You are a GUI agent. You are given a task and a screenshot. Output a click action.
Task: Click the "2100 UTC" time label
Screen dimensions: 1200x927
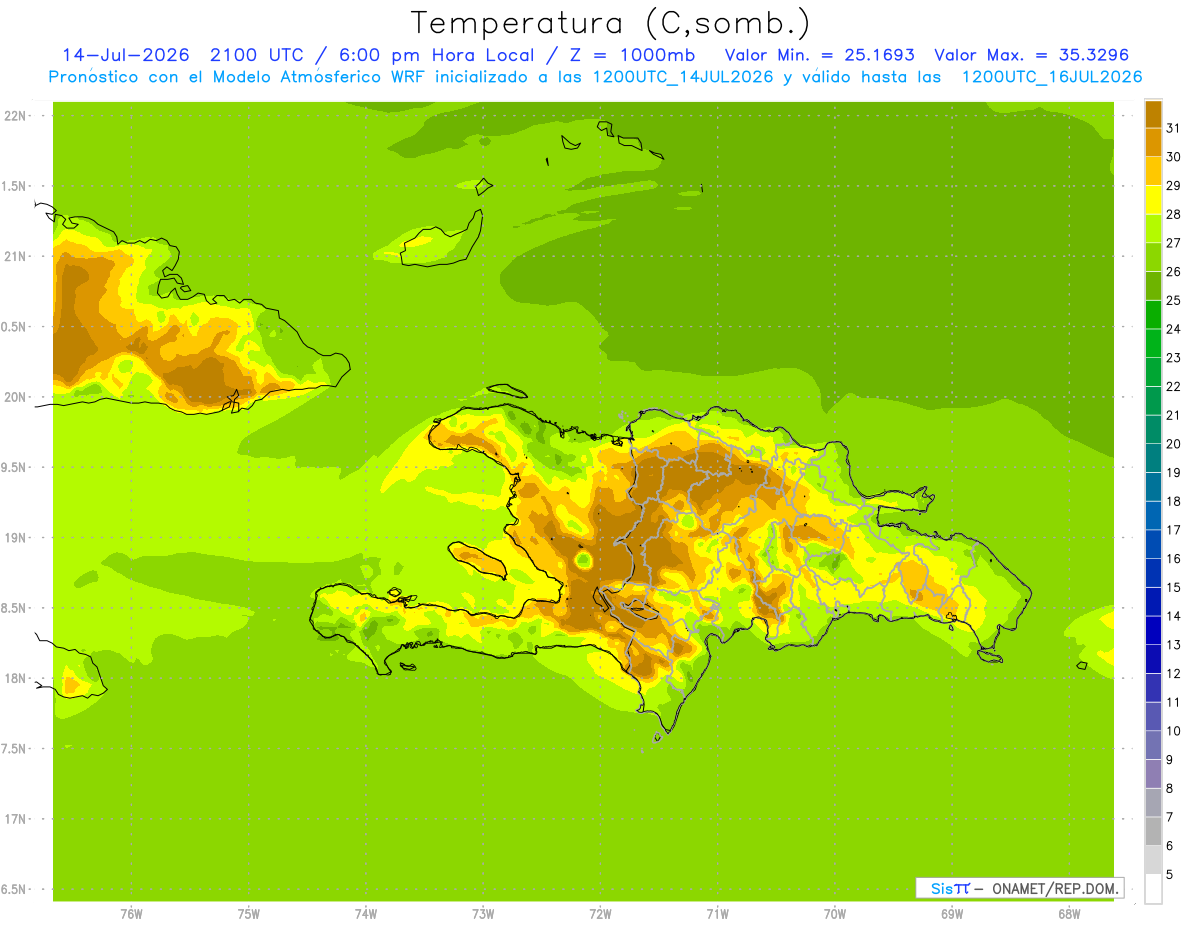257,55
